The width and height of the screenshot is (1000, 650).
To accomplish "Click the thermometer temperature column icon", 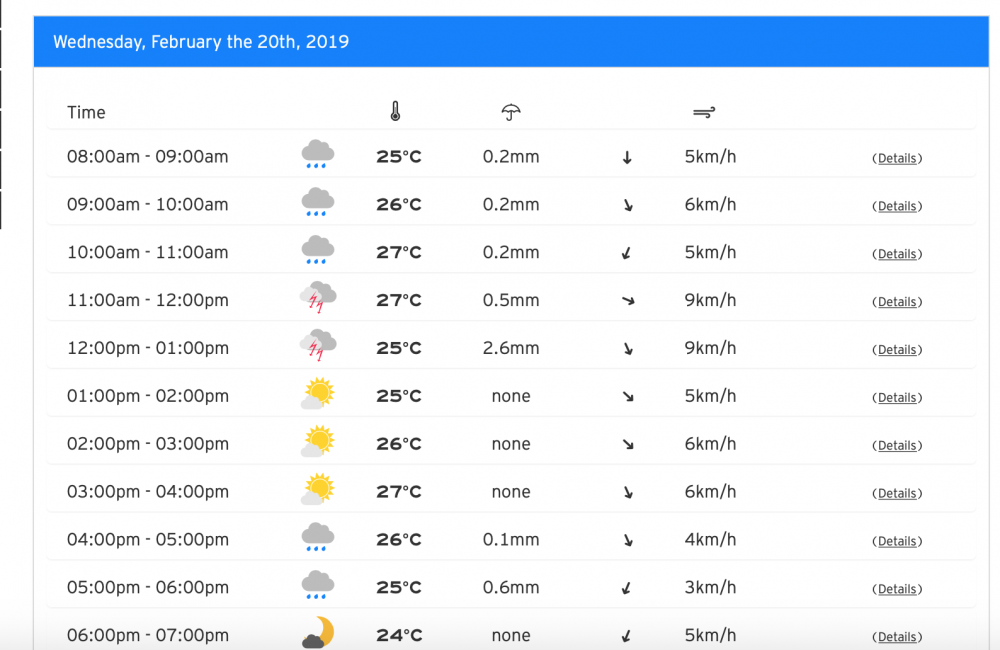I will (396, 112).
